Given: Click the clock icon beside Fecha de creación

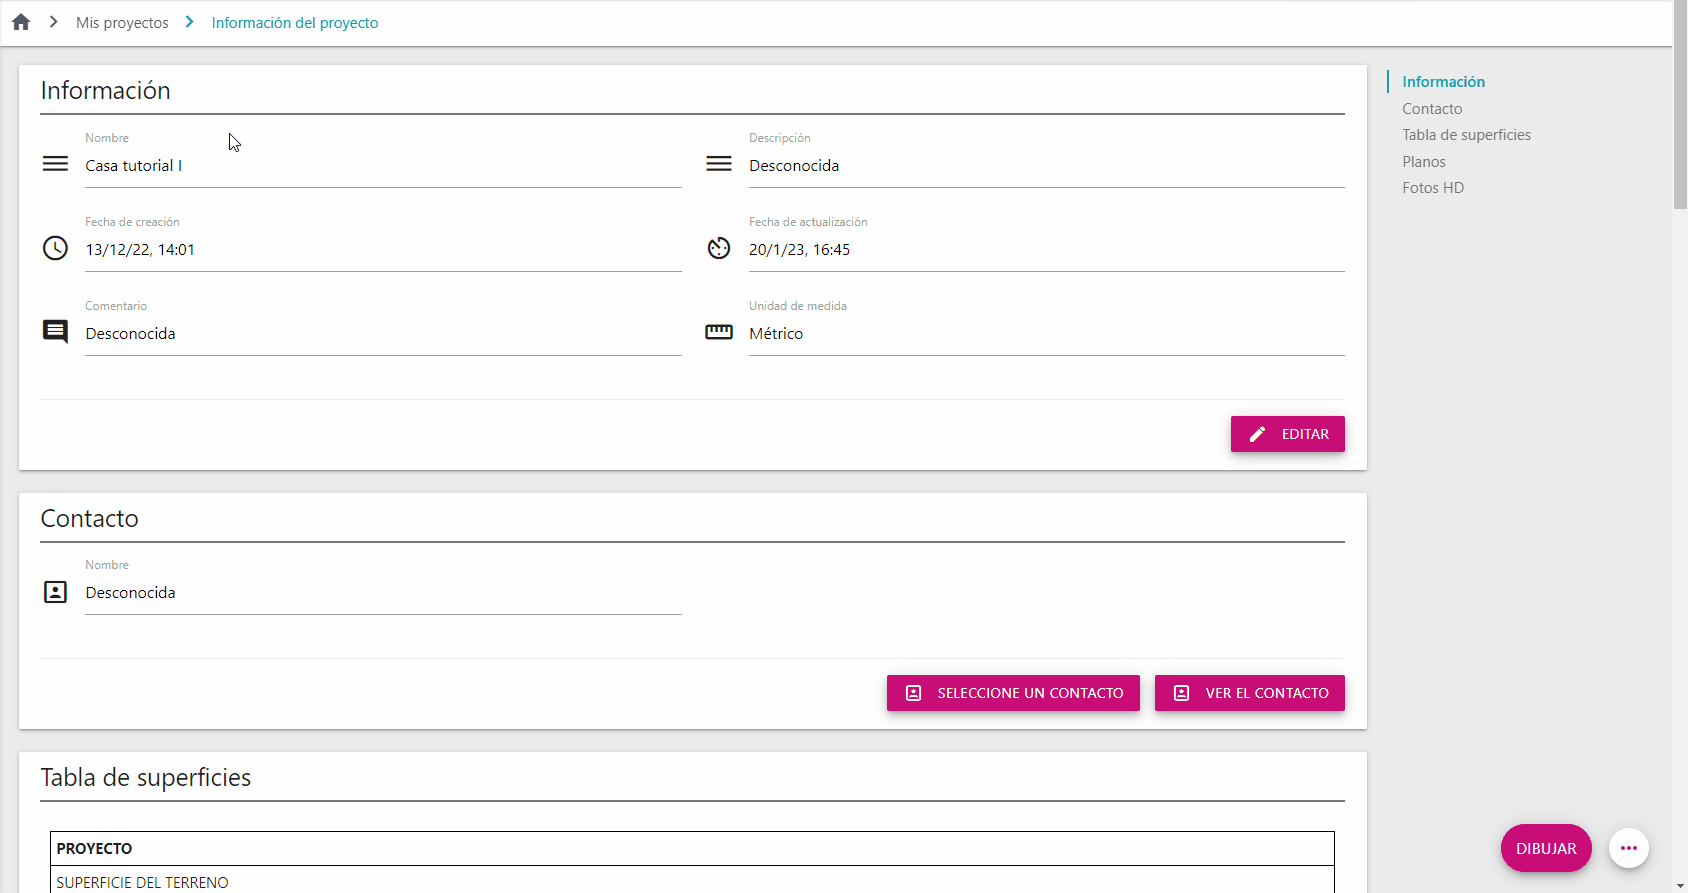Looking at the screenshot, I should (x=55, y=248).
